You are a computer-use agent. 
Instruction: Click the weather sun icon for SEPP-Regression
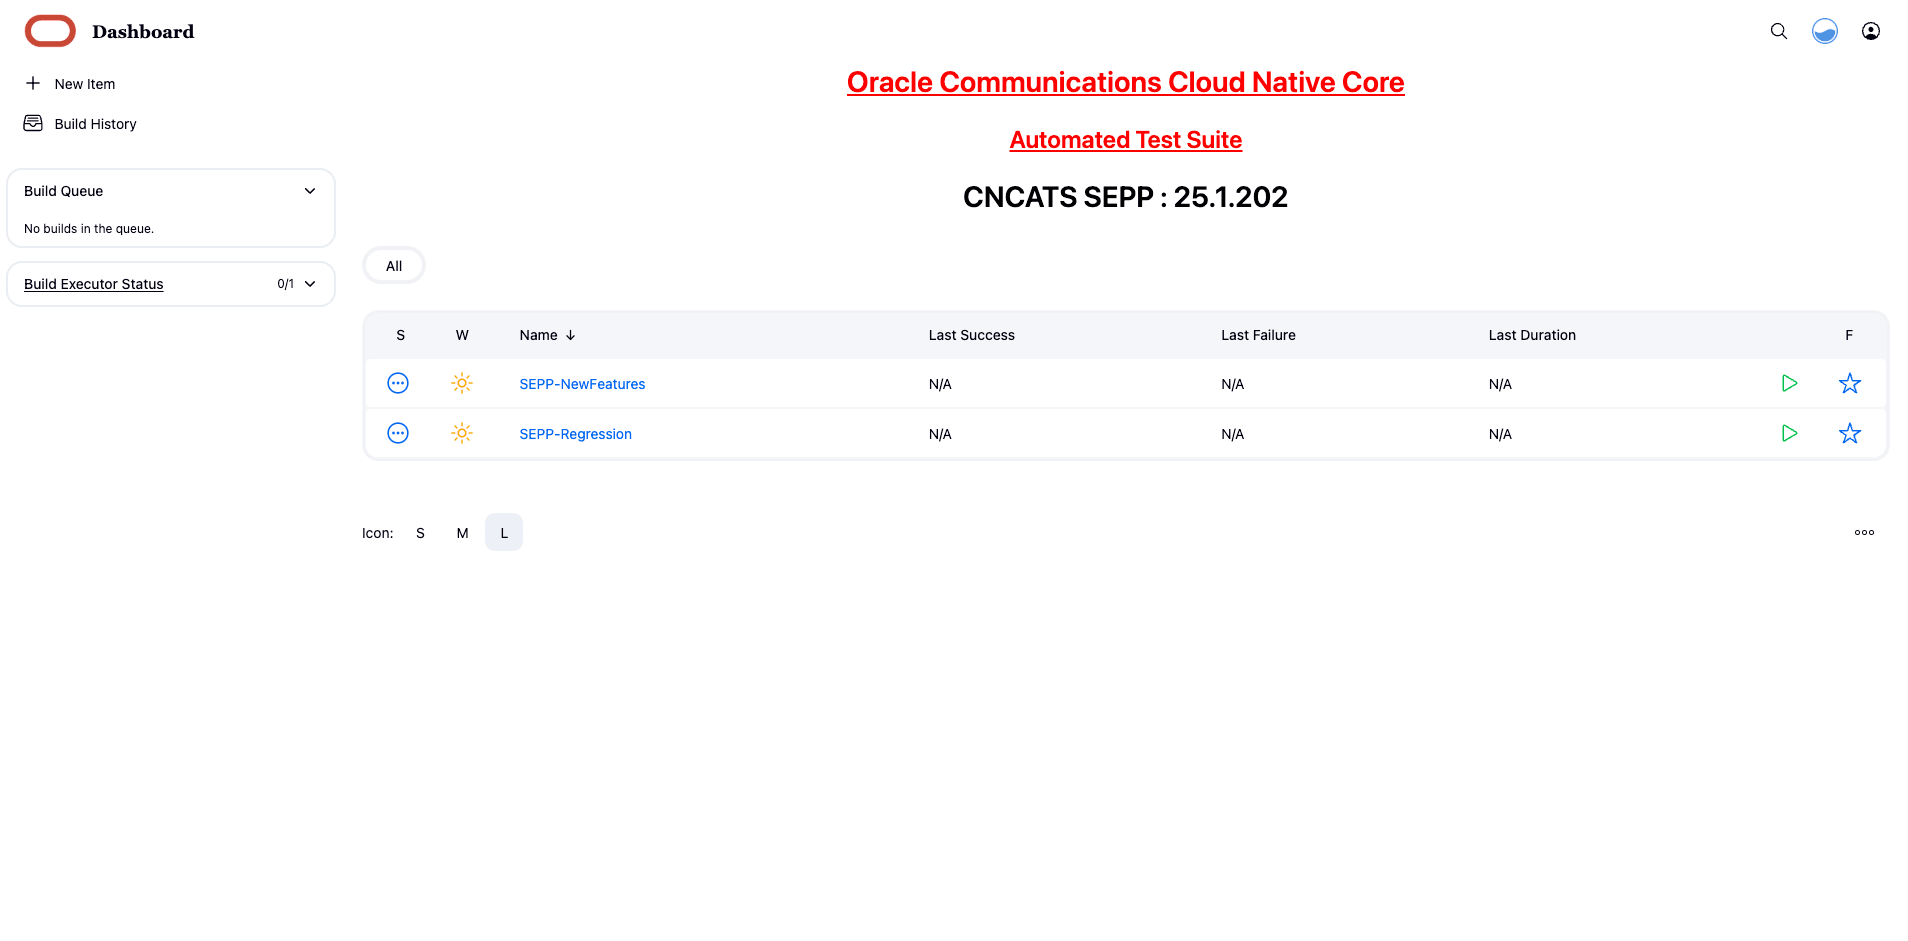(462, 433)
